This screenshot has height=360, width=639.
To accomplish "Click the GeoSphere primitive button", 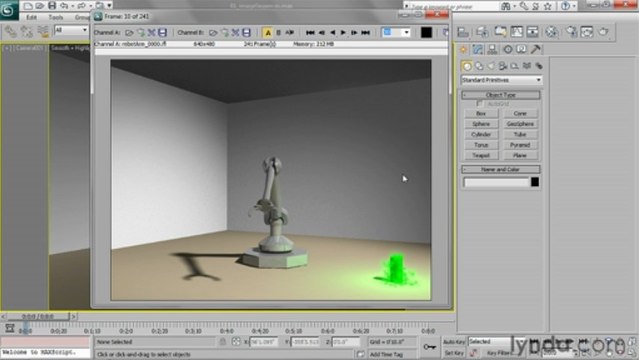I will click(520, 124).
